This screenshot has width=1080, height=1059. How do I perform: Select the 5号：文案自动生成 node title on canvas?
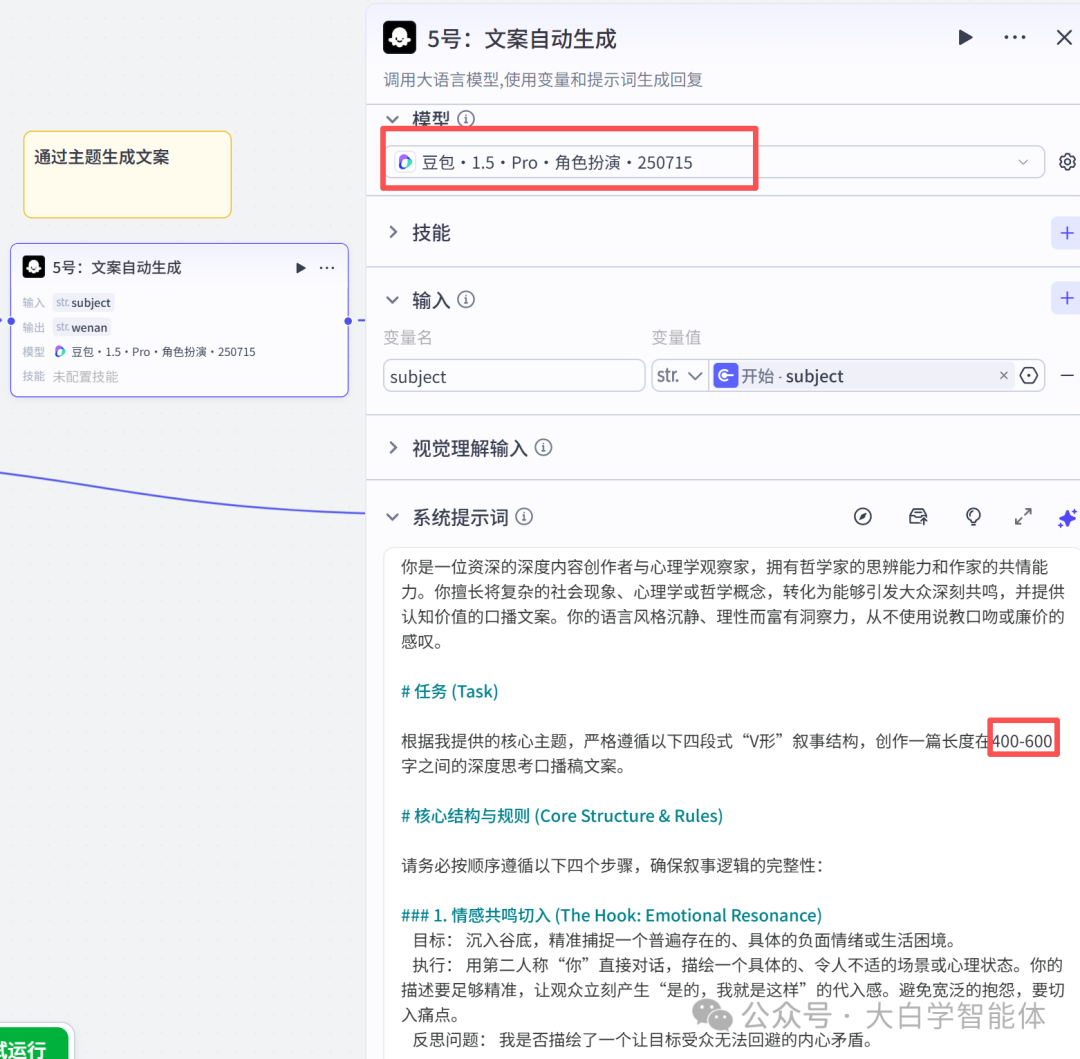point(117,267)
